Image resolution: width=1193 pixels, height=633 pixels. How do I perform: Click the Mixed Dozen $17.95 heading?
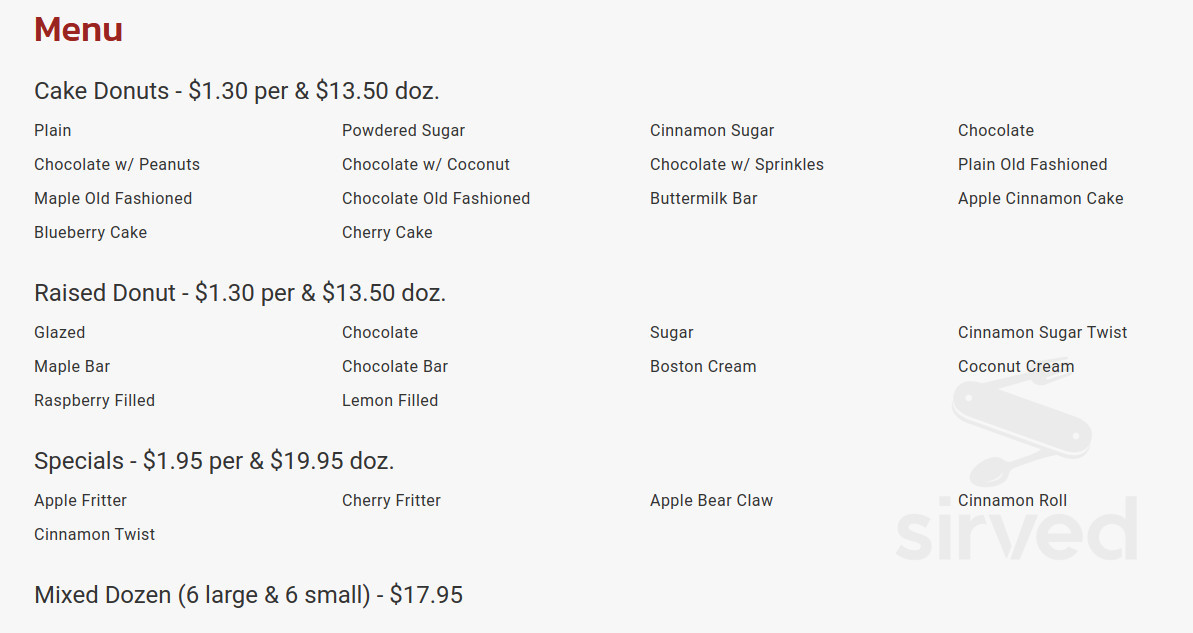[248, 595]
